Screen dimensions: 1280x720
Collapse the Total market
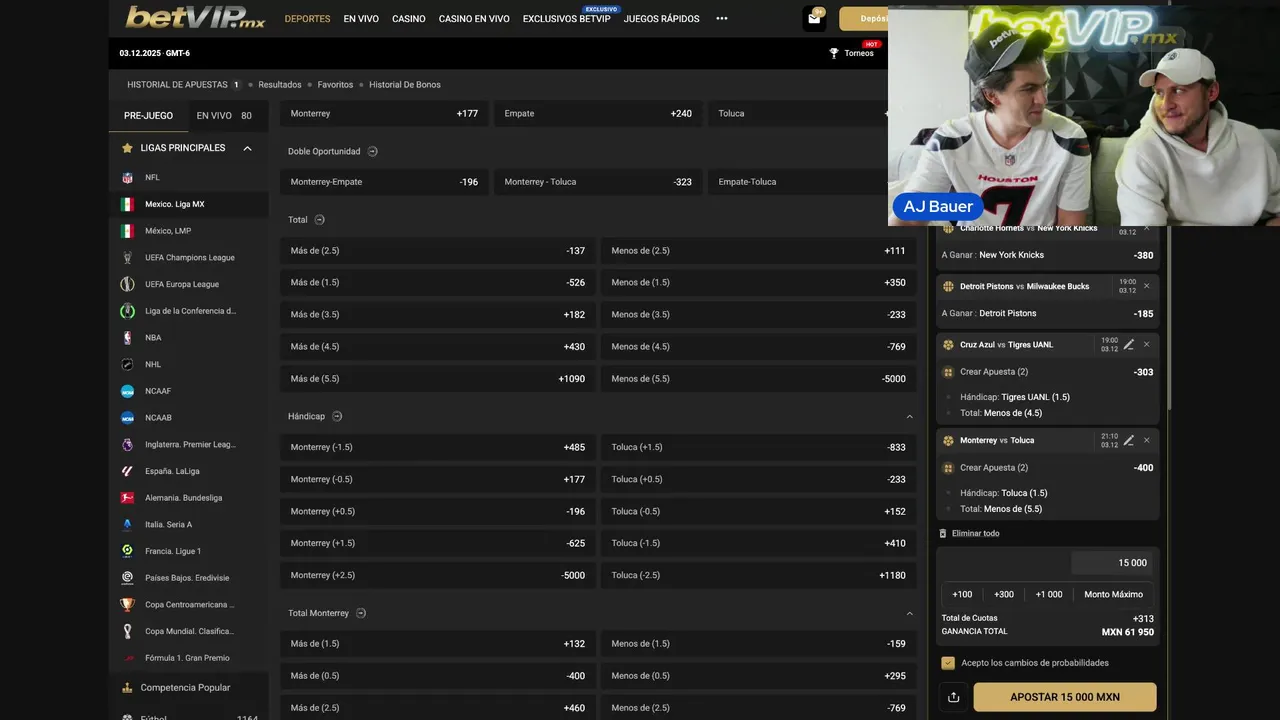(x=320, y=219)
